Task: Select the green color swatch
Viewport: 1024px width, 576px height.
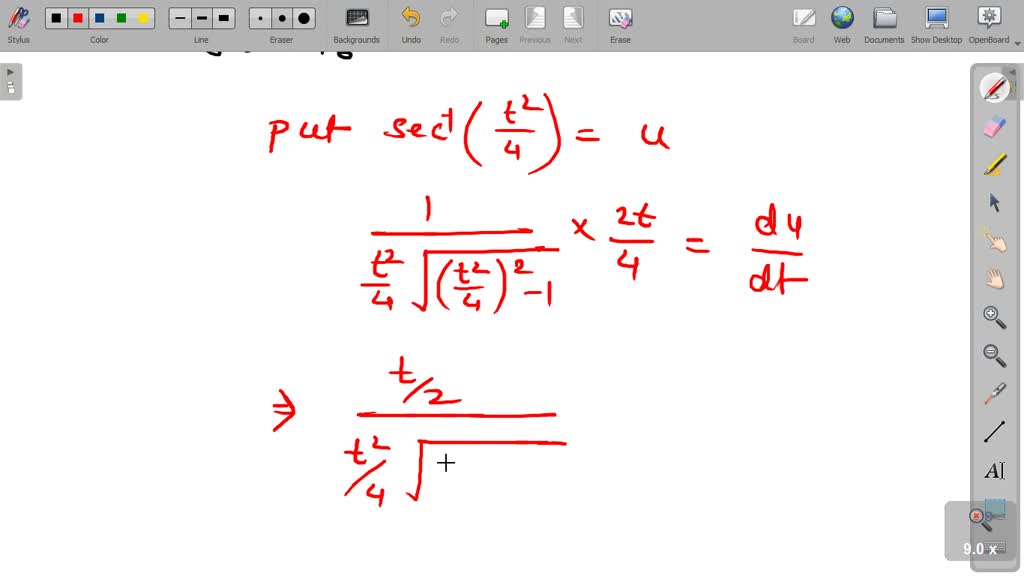Action: [123, 17]
